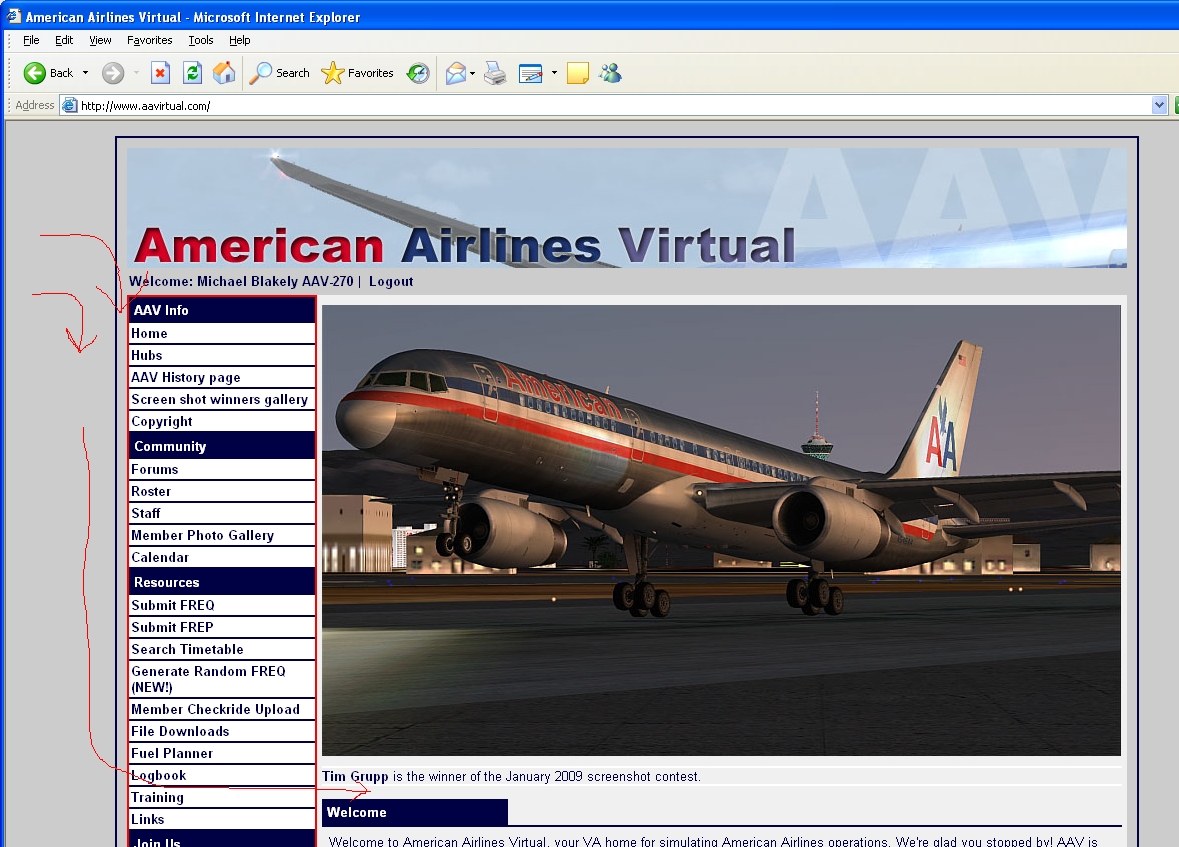Image resolution: width=1179 pixels, height=847 pixels.
Task: Click the Forward arrow button
Action: point(113,73)
